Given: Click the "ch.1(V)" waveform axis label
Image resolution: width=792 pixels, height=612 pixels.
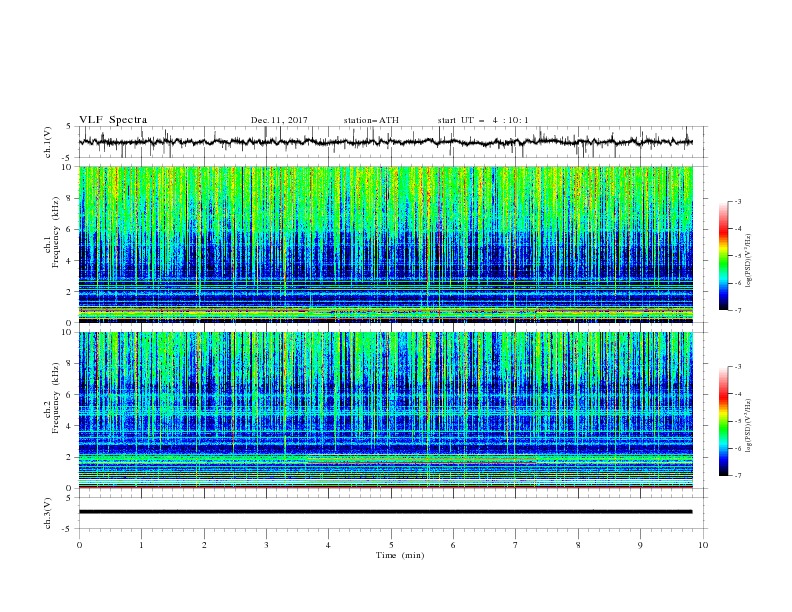Looking at the screenshot, I should [48, 142].
